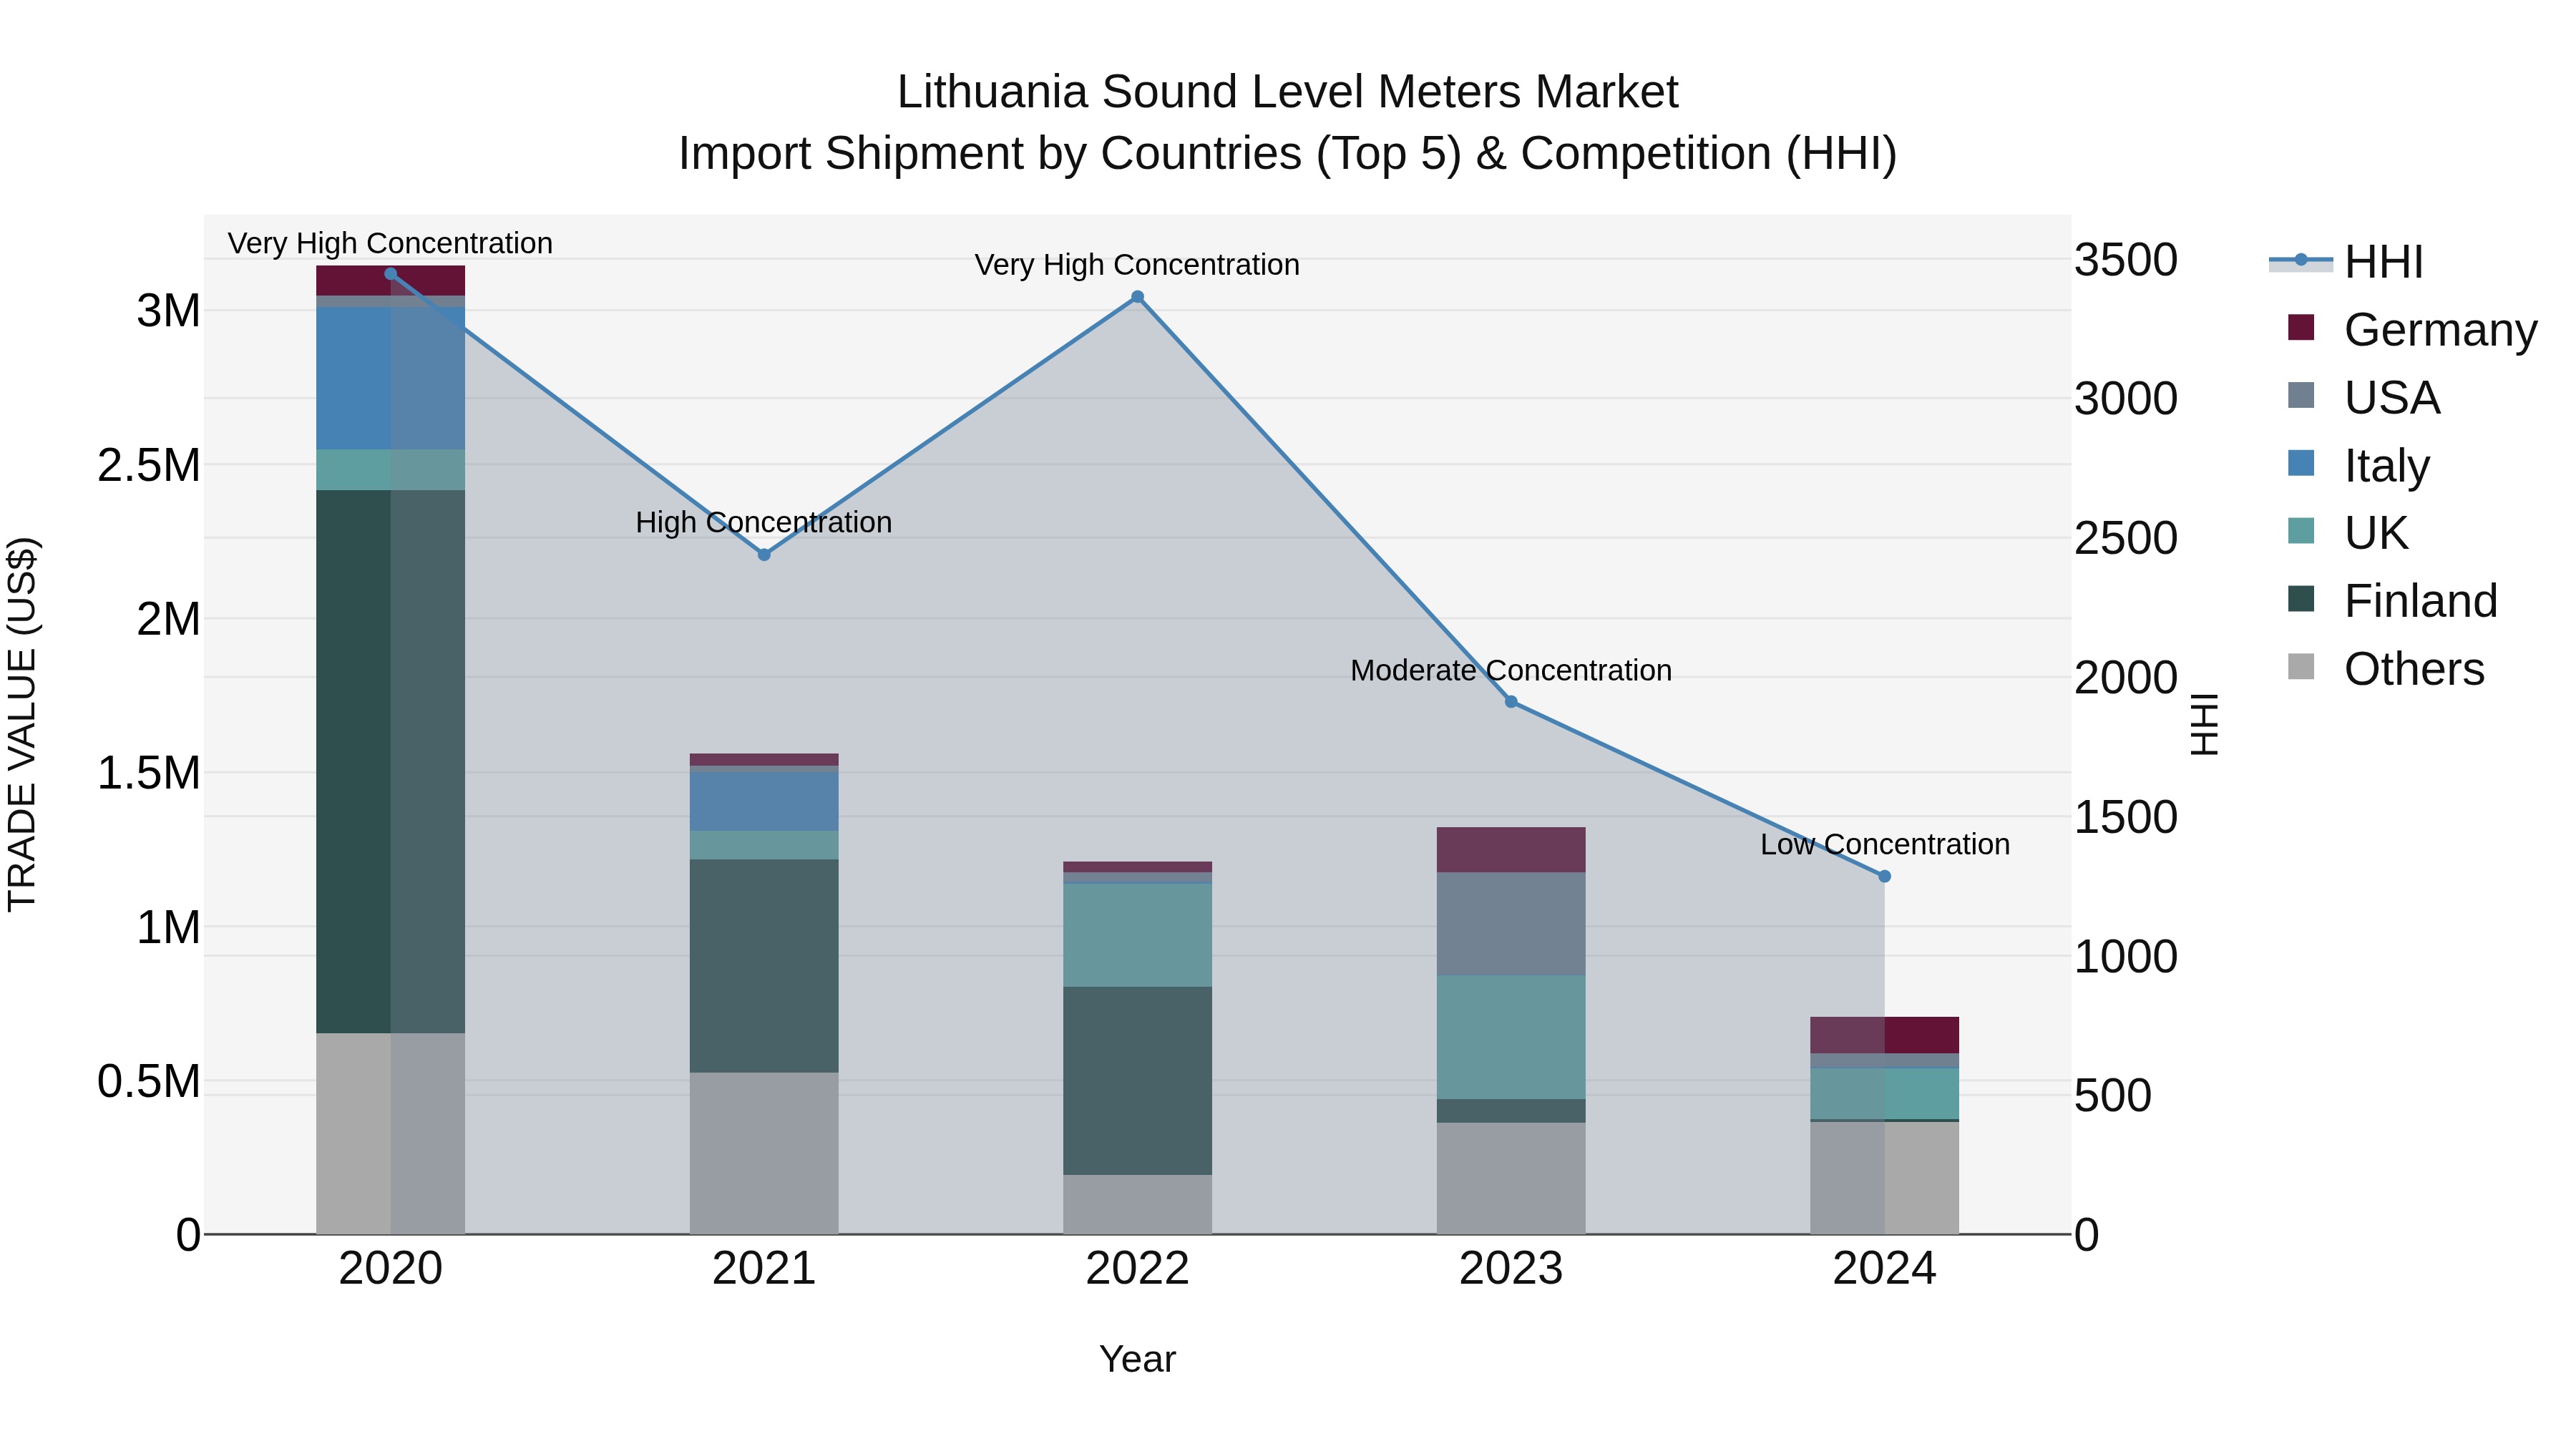The image size is (2576, 1449).
Task: Select the 2021 HHI data point
Action: click(764, 555)
